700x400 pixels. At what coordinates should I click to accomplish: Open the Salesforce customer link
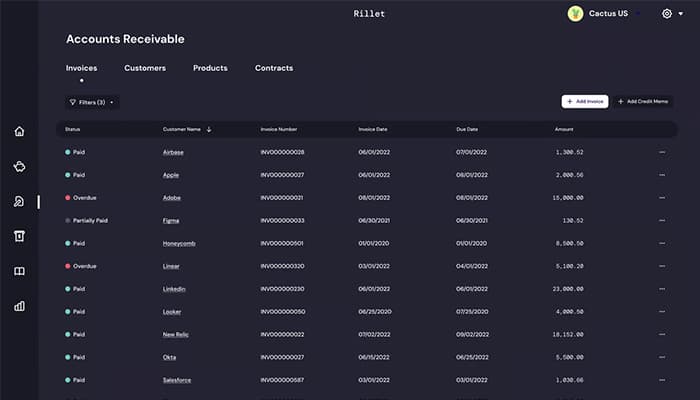(x=177, y=380)
